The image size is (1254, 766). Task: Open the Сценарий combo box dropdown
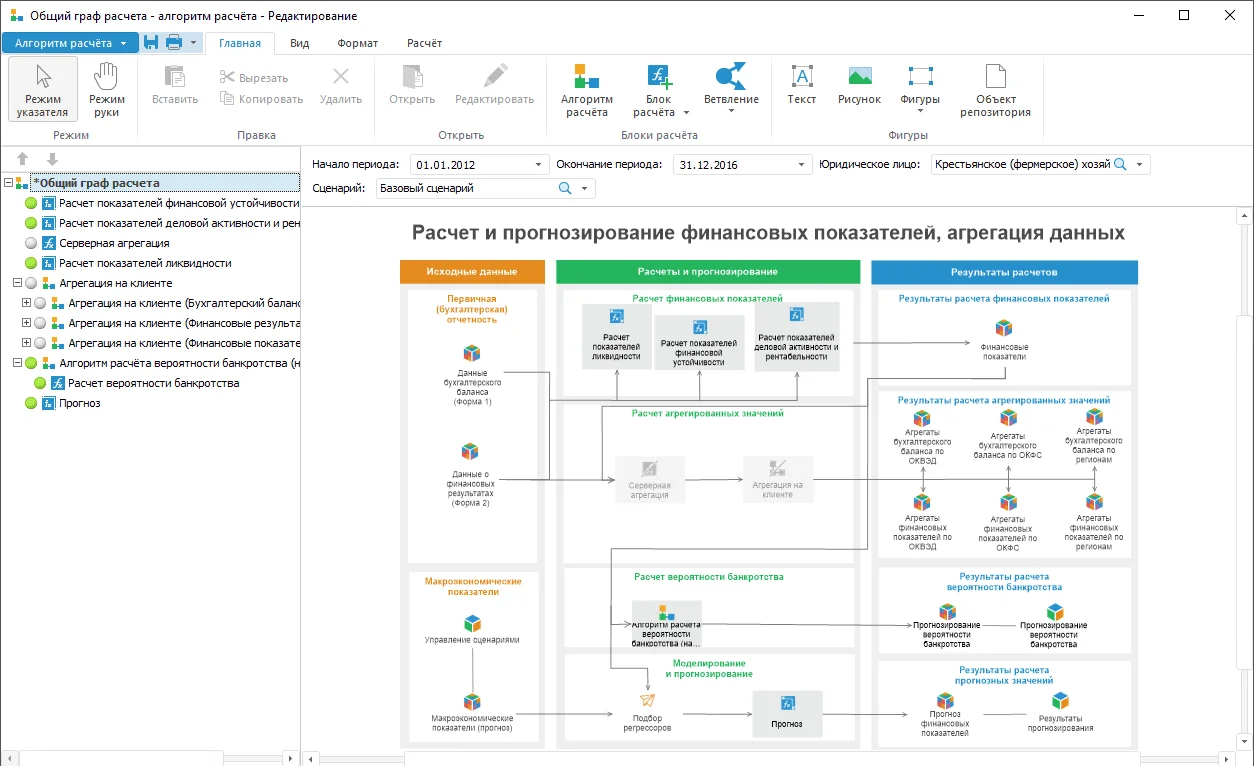(585, 188)
